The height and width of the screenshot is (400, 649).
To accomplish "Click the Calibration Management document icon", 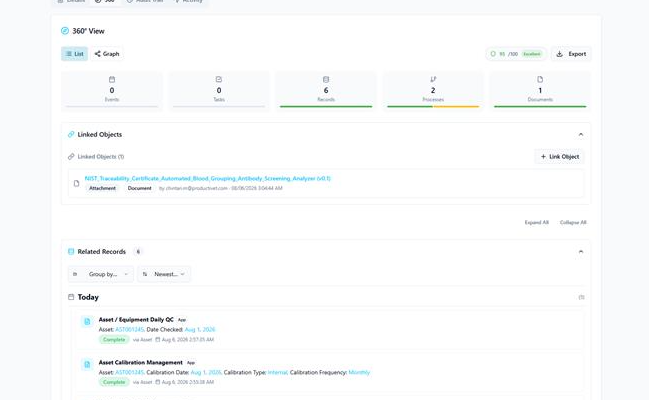I will [87, 364].
